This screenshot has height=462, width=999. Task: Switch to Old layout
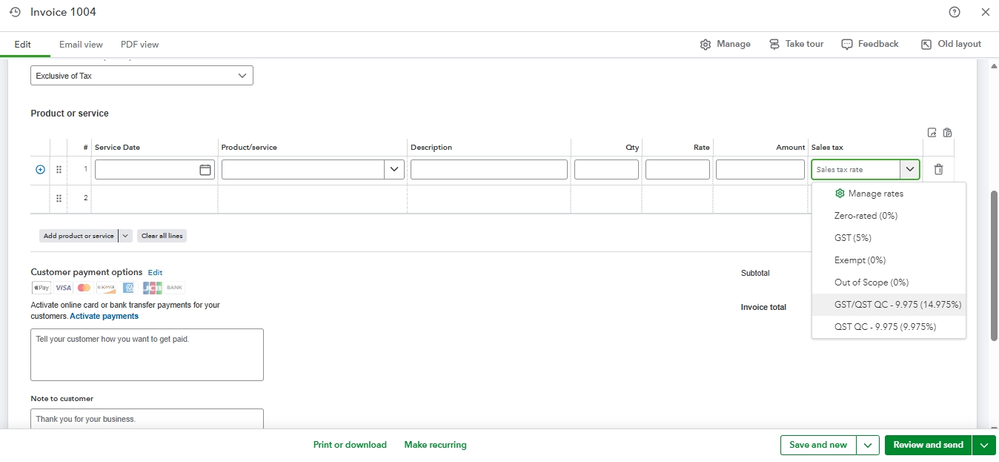951,44
